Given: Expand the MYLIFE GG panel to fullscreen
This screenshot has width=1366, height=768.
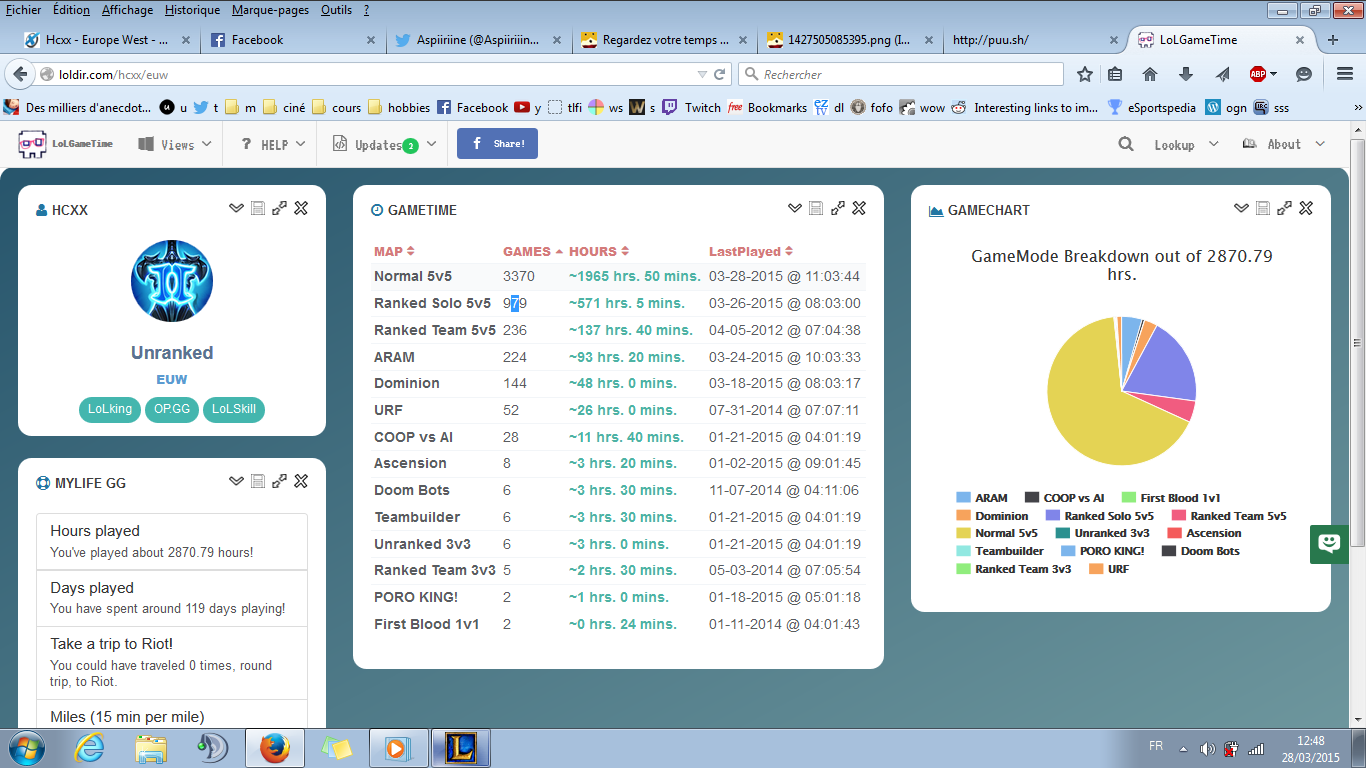Looking at the screenshot, I should [x=280, y=481].
